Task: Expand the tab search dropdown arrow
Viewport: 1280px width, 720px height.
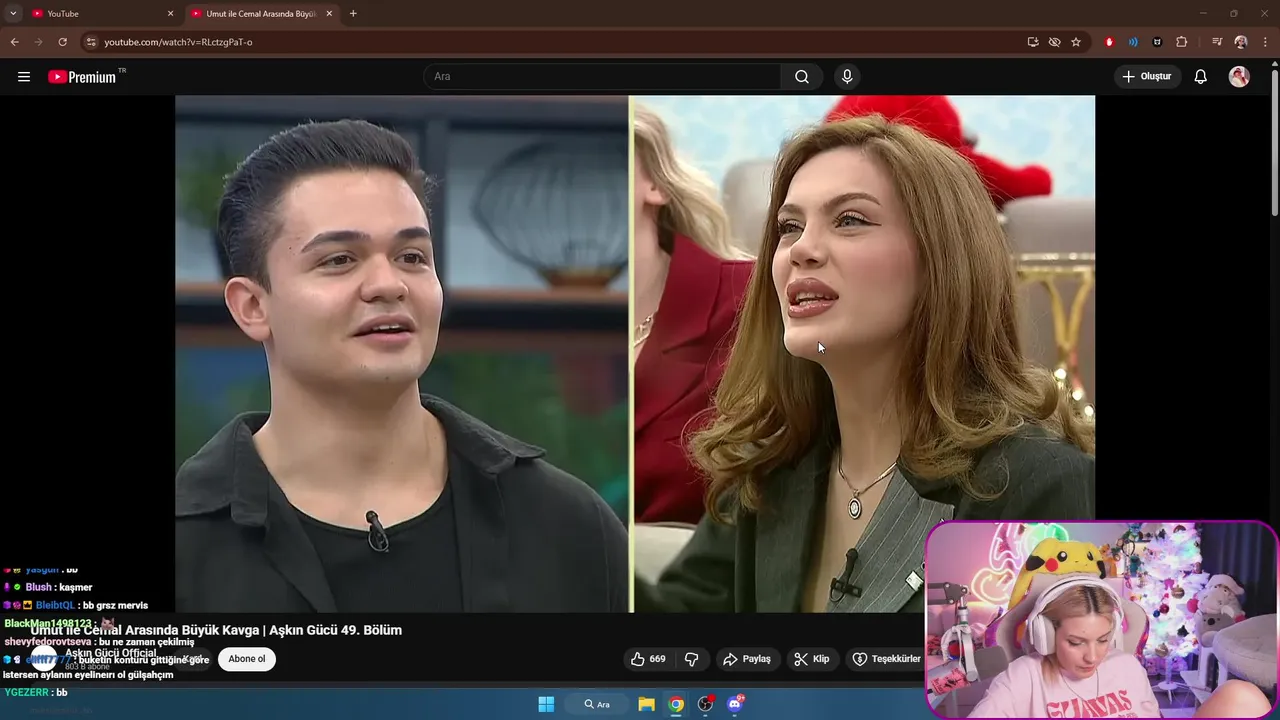Action: click(x=13, y=13)
